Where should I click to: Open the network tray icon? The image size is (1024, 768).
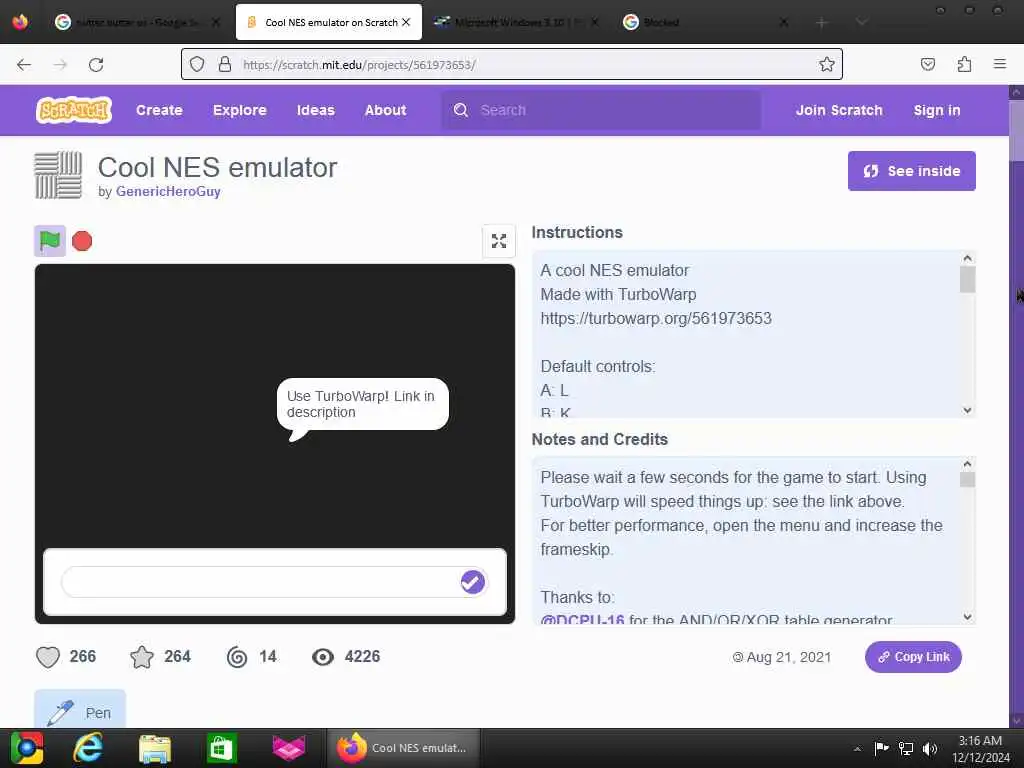click(x=906, y=748)
